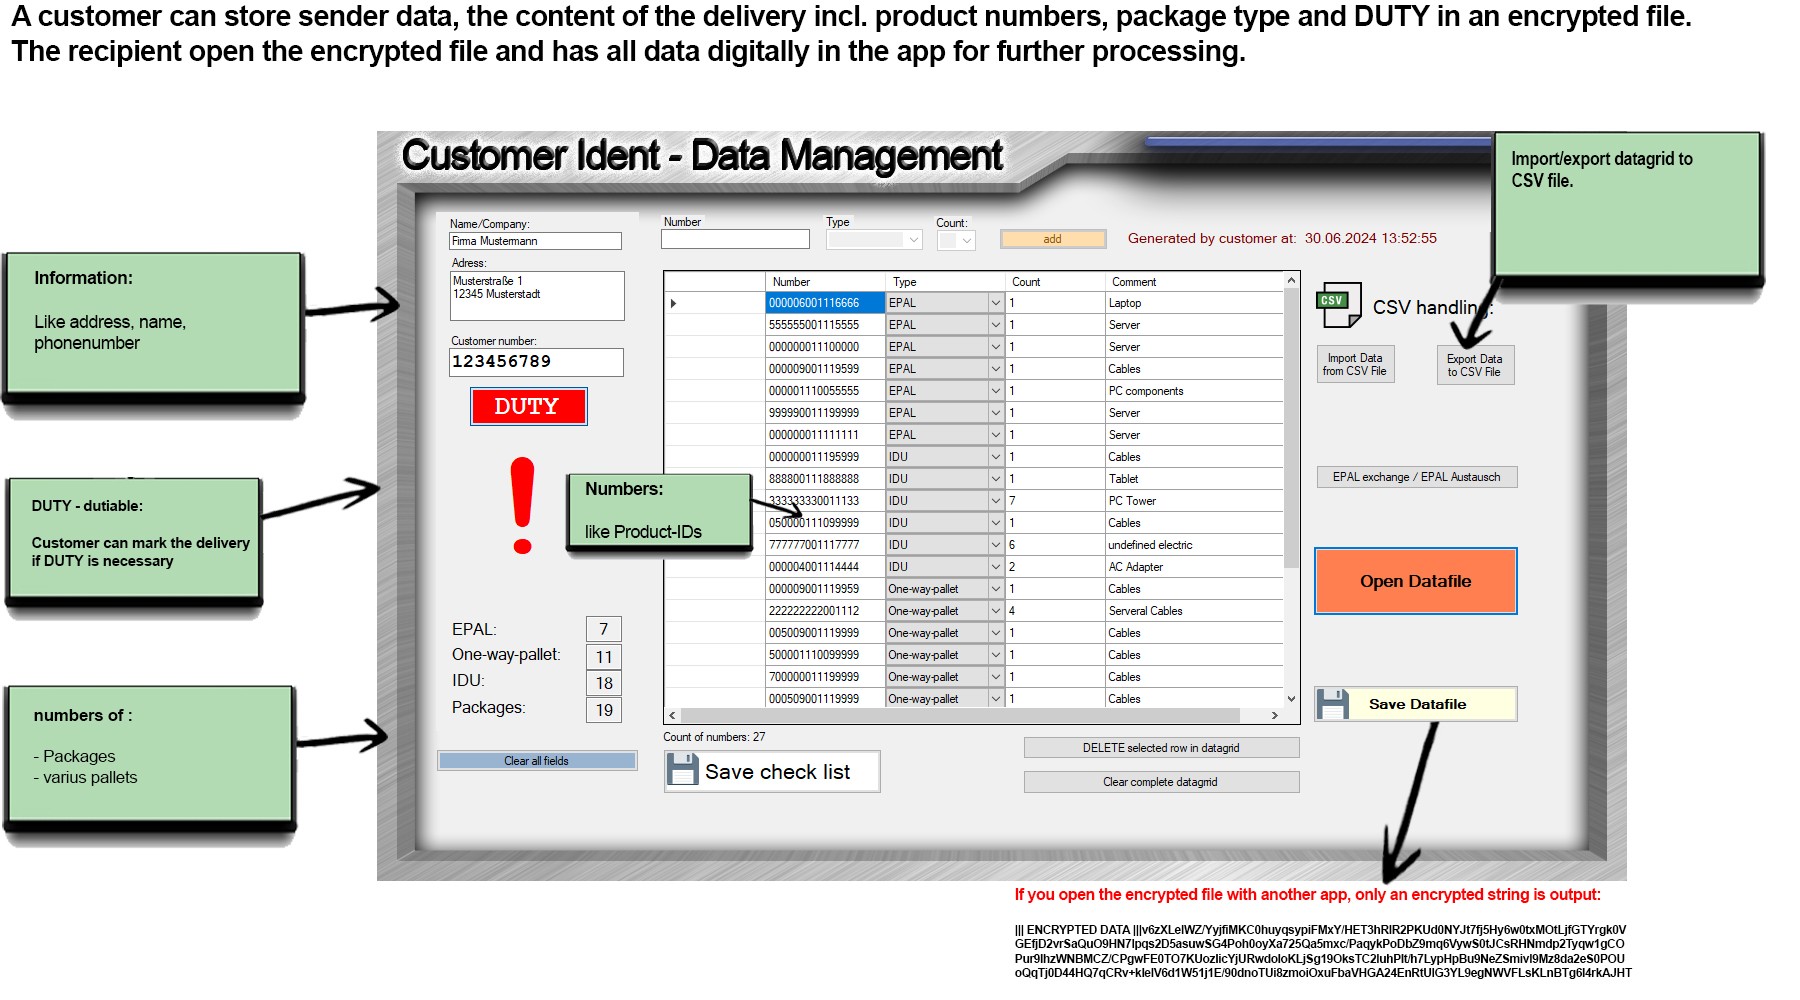Image resolution: width=1800 pixels, height=1000 pixels.
Task: Click Clear complete datagrid button
Action: [1160, 782]
